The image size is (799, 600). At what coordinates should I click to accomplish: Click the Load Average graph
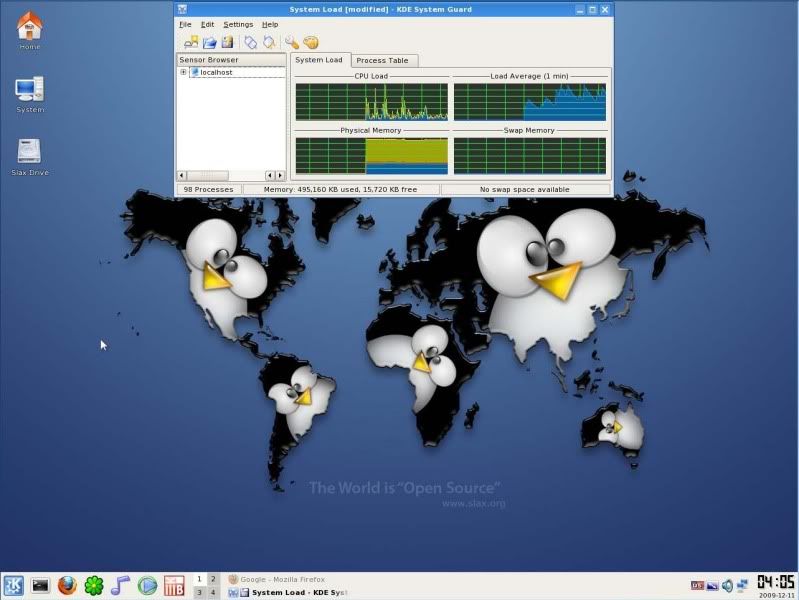click(x=530, y=102)
